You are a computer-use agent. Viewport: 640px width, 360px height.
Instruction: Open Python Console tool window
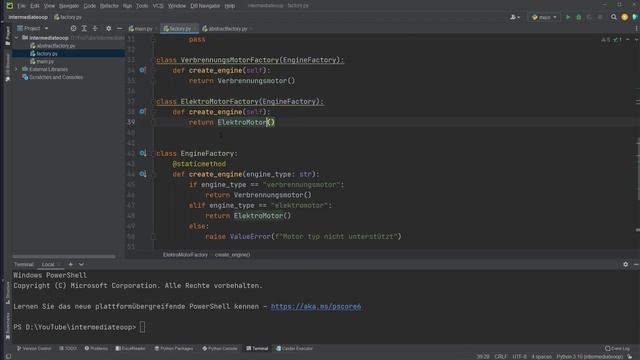tap(220, 349)
